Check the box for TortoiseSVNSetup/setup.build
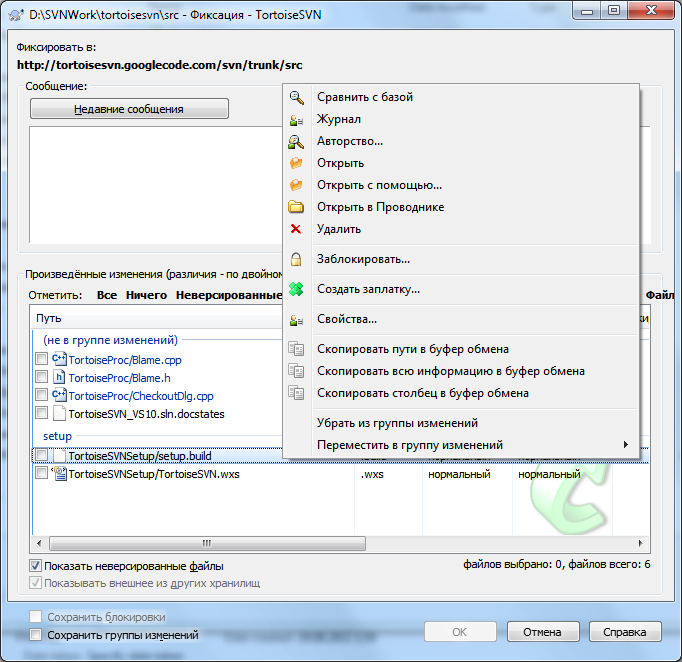This screenshot has width=682, height=662. pyautogui.click(x=42, y=455)
